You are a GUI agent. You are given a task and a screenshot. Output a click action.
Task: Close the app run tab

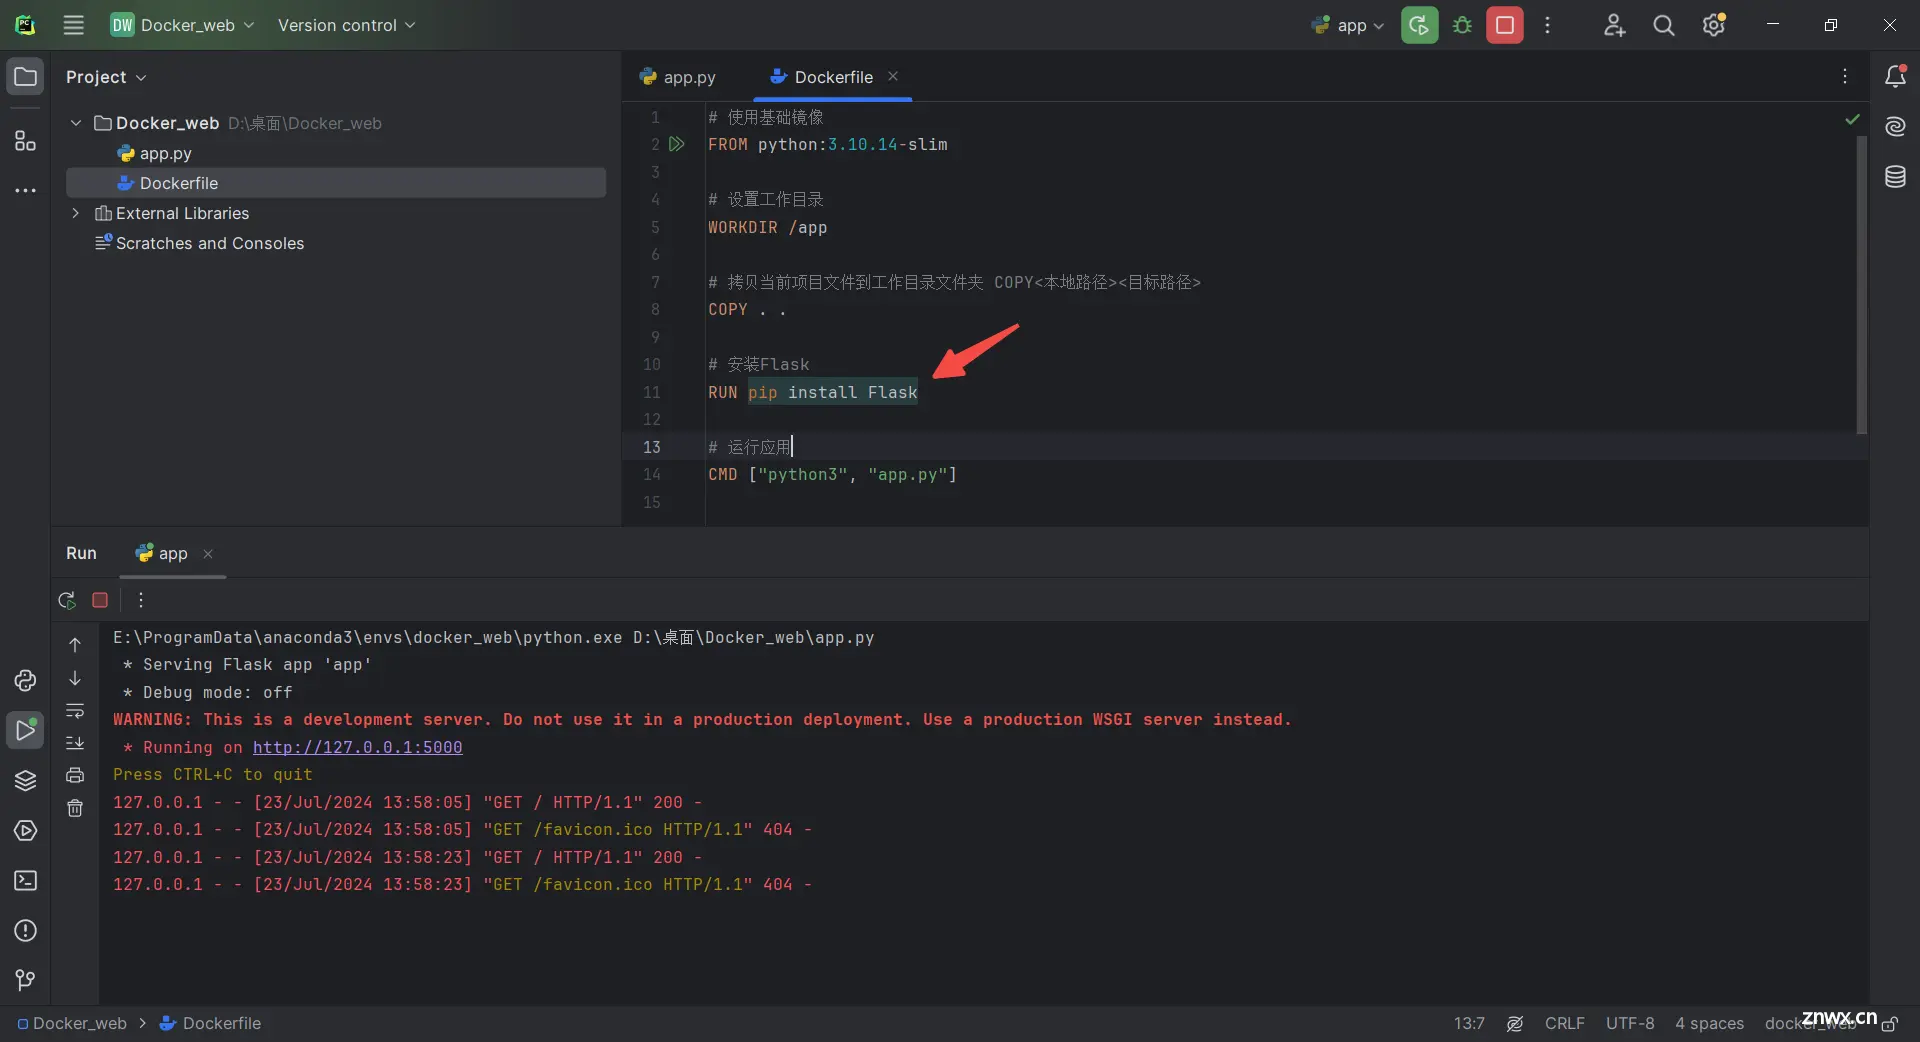[x=208, y=554]
